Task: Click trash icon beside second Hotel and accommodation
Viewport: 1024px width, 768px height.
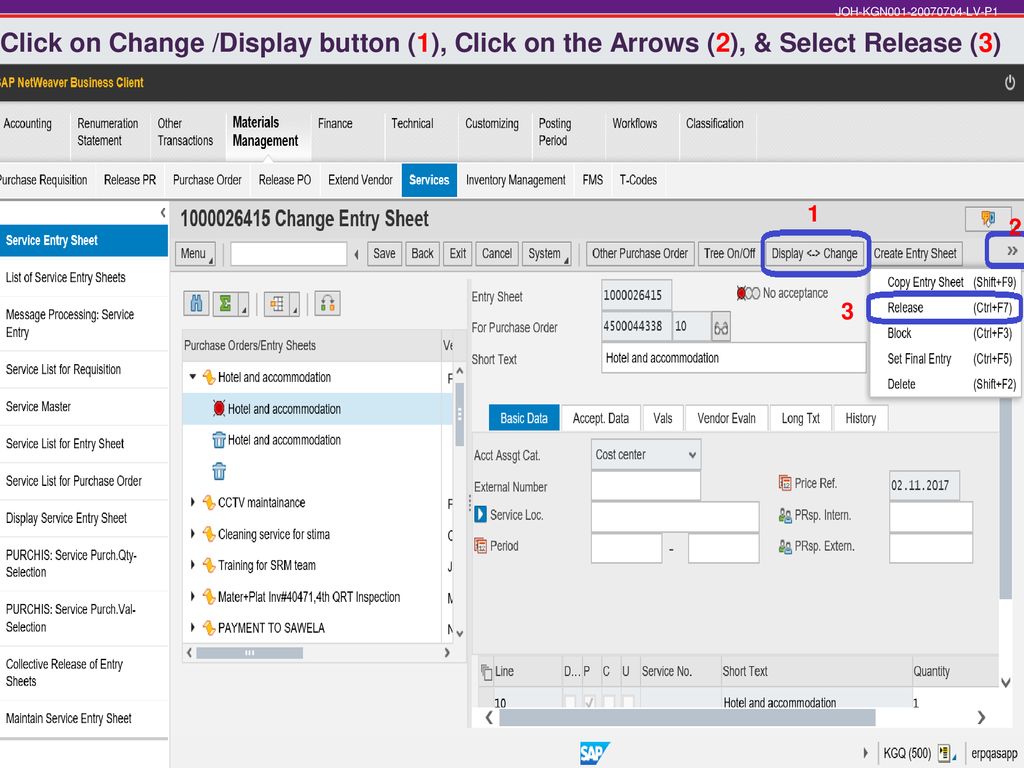Action: coord(219,440)
